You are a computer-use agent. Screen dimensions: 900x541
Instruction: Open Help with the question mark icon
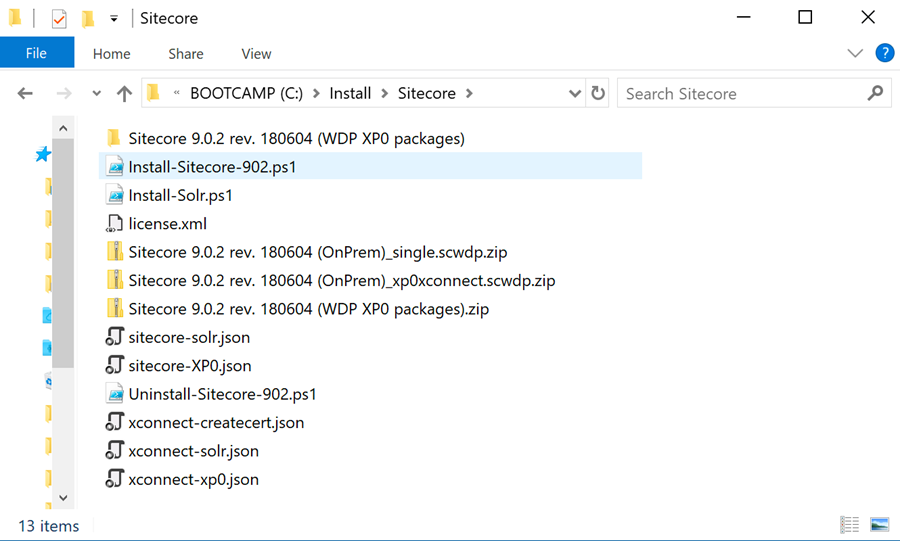[885, 53]
